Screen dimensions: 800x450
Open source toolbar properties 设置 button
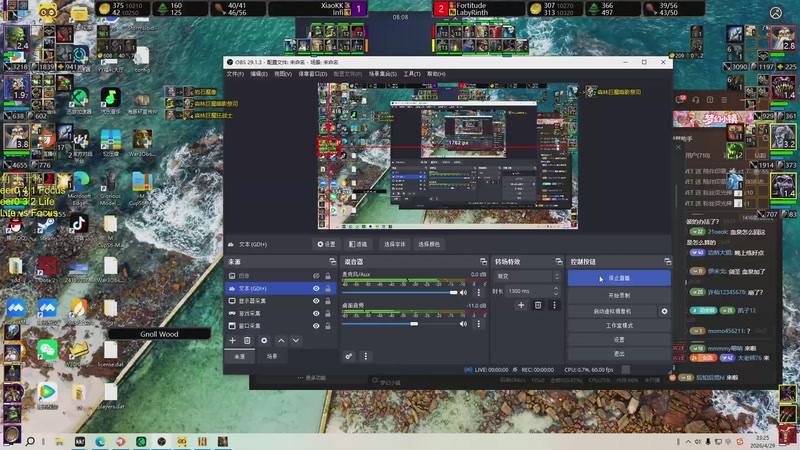point(327,244)
